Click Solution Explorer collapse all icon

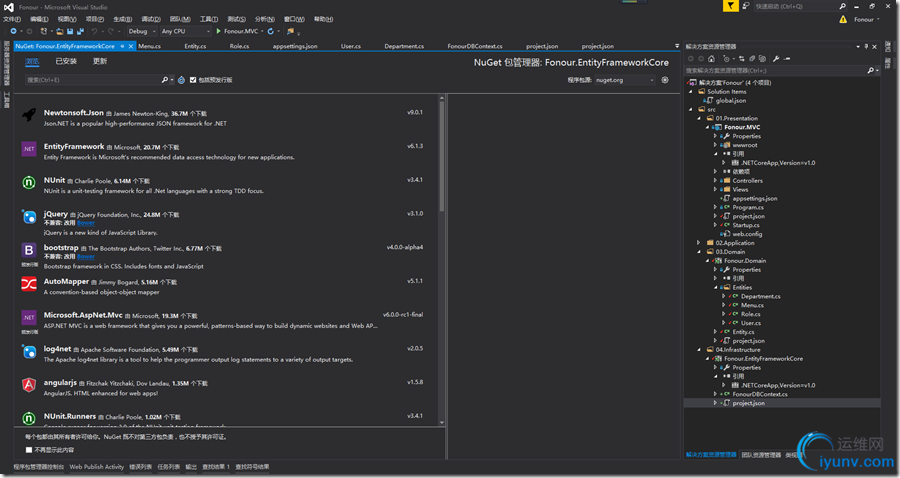(752, 59)
